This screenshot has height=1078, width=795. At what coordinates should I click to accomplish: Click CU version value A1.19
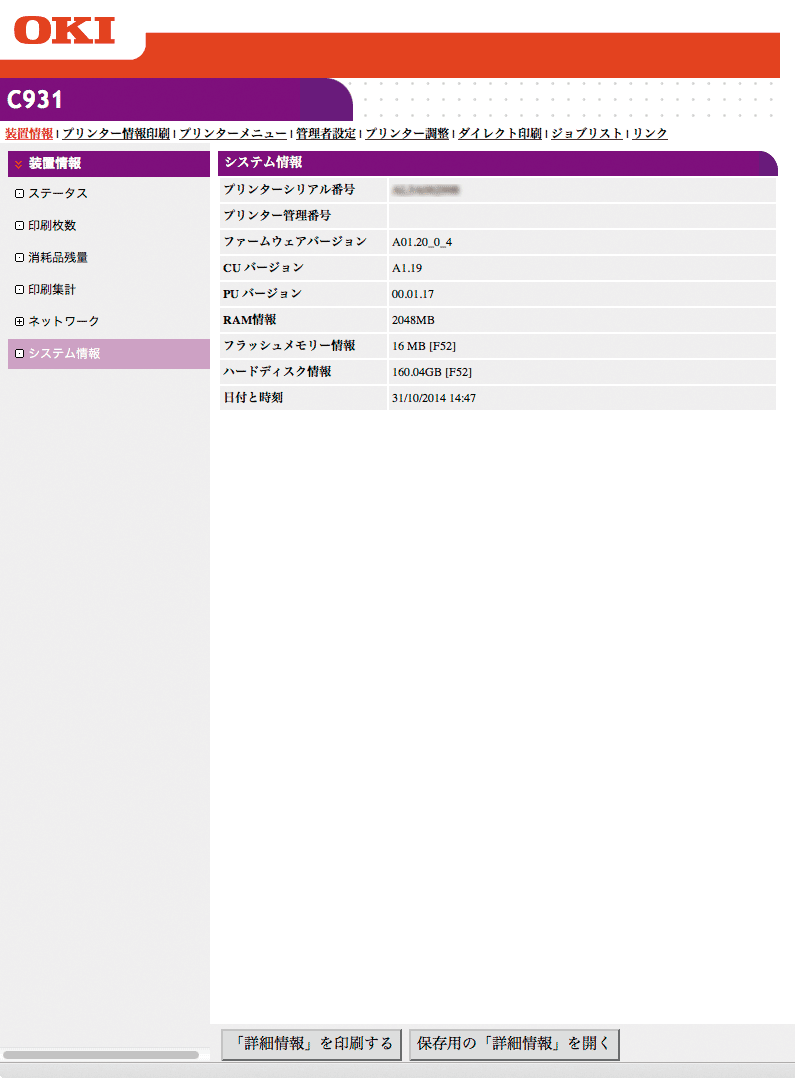tap(407, 268)
